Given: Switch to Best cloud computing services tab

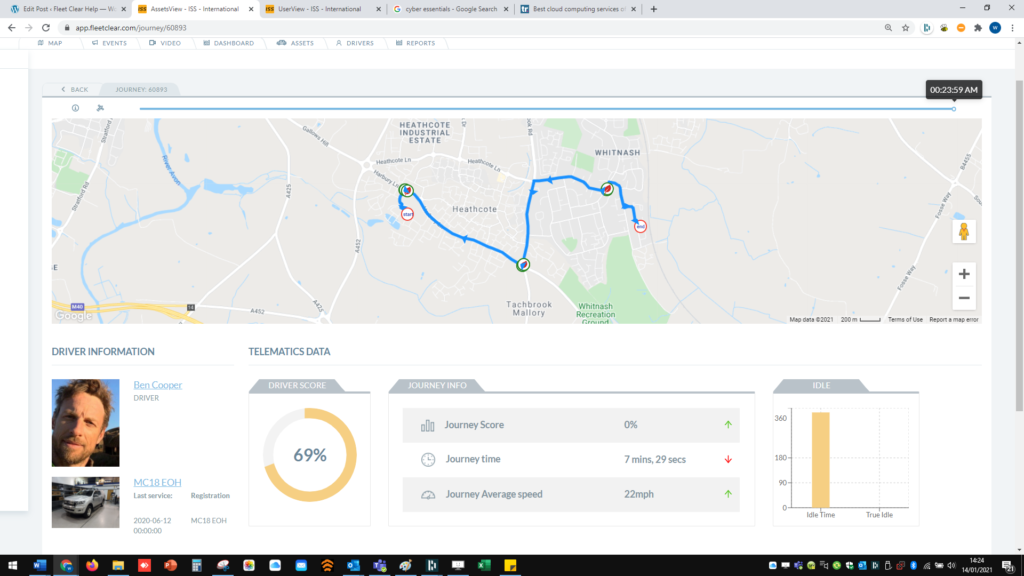Looking at the screenshot, I should [577, 9].
